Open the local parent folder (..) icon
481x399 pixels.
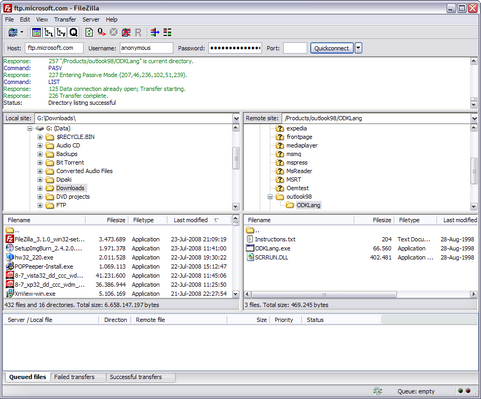(x=9, y=230)
